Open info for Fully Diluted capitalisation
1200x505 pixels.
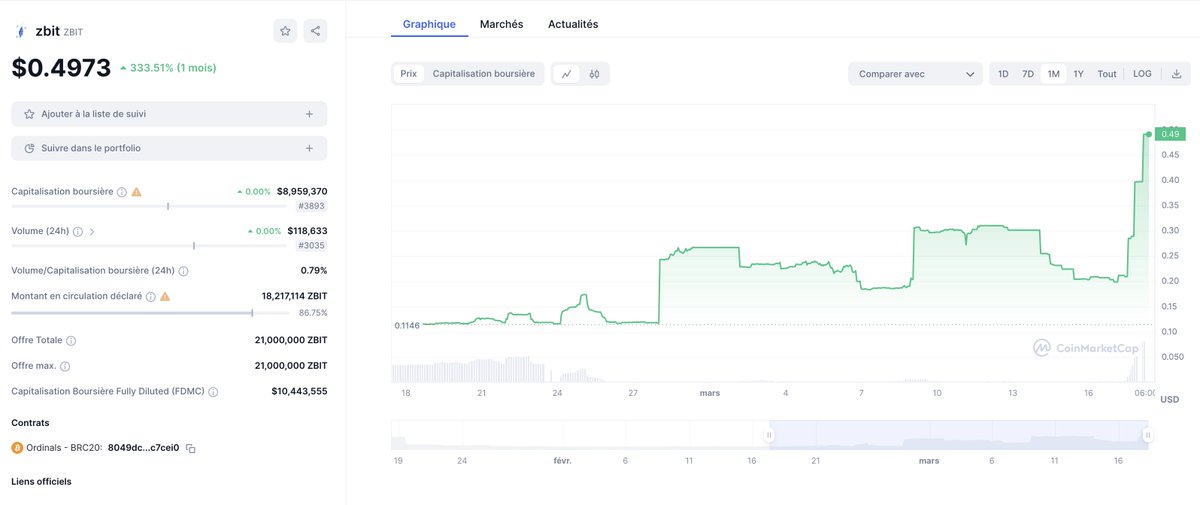tap(214, 392)
